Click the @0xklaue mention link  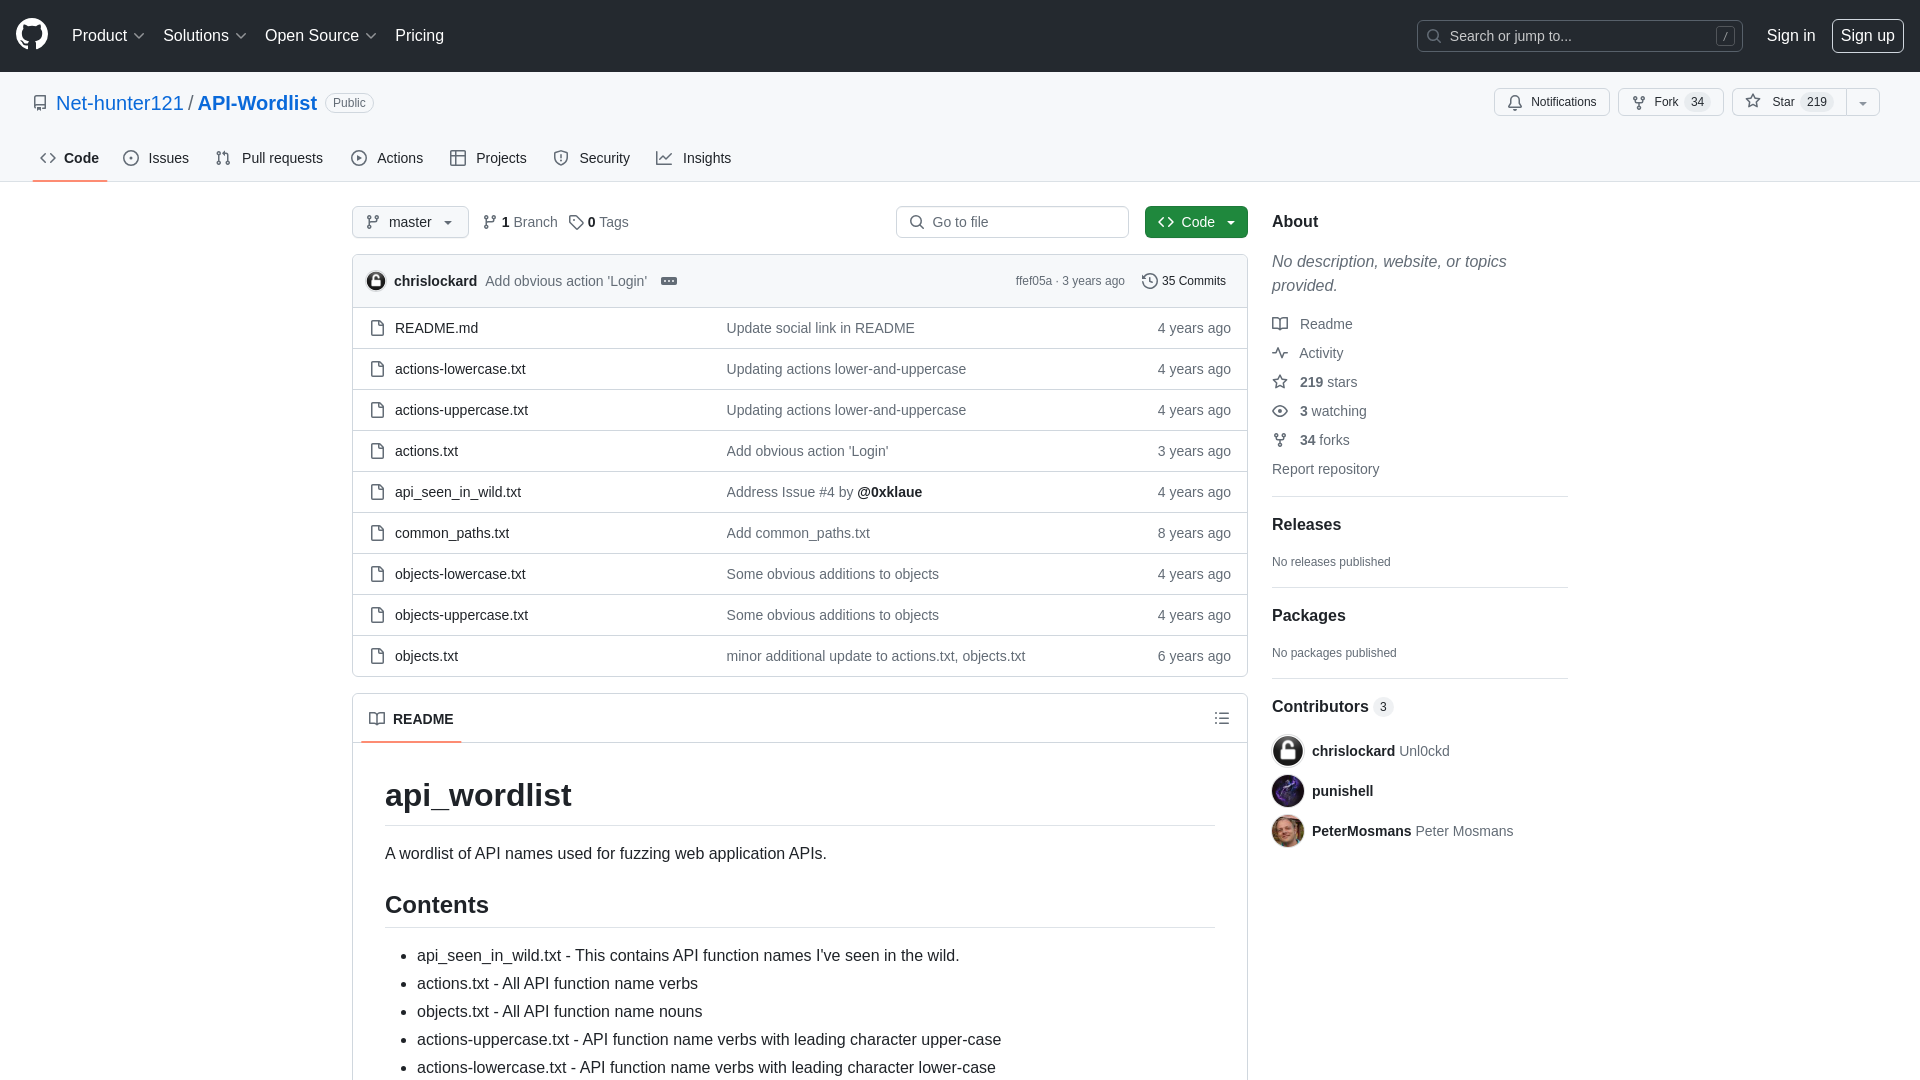coord(890,492)
